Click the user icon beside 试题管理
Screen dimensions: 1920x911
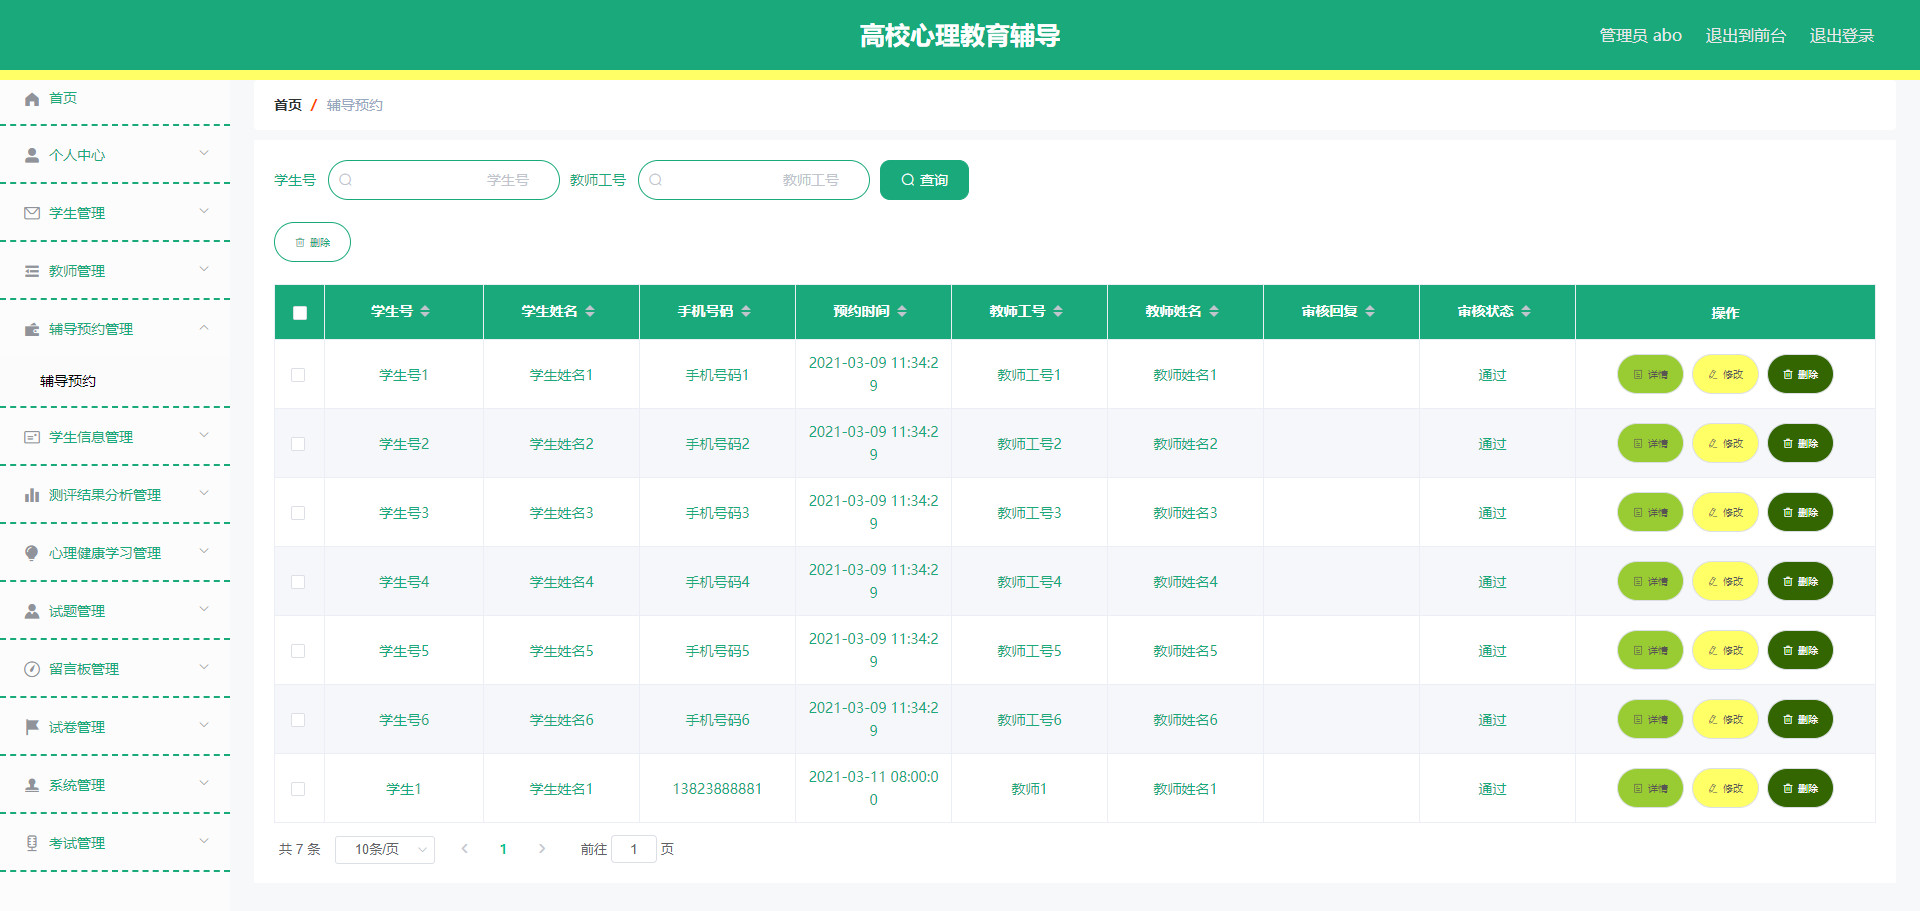click(32, 611)
